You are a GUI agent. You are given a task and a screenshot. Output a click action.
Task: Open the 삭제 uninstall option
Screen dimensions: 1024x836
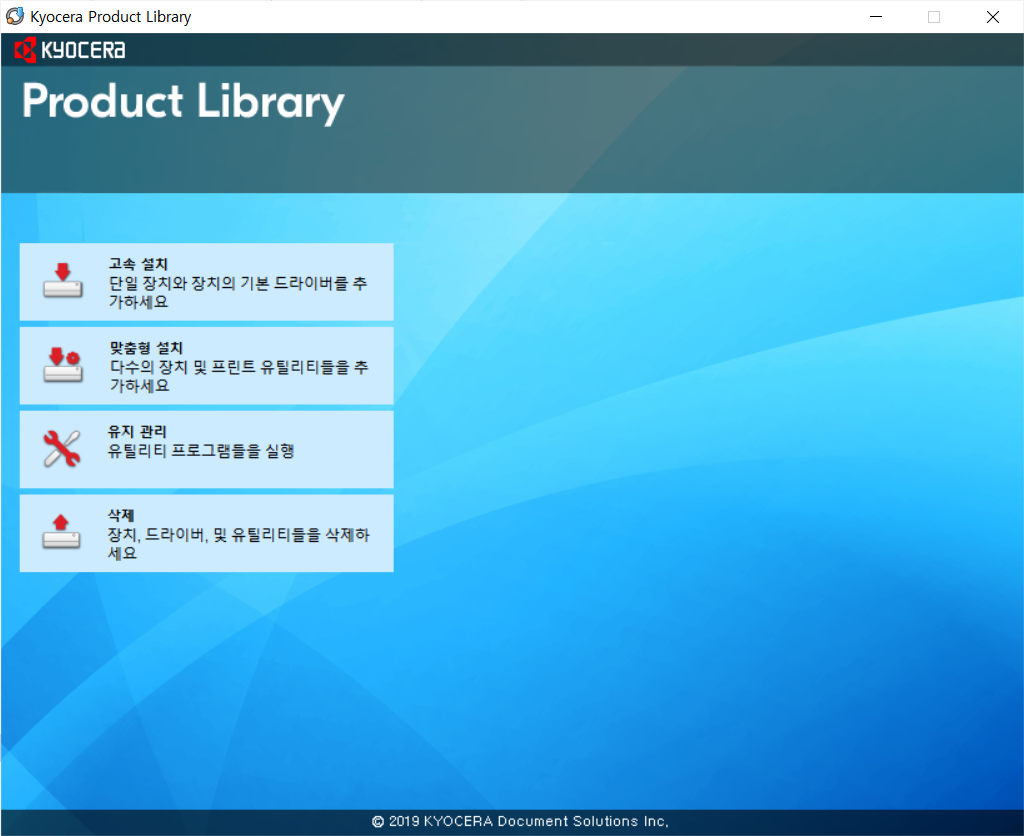[x=206, y=533]
